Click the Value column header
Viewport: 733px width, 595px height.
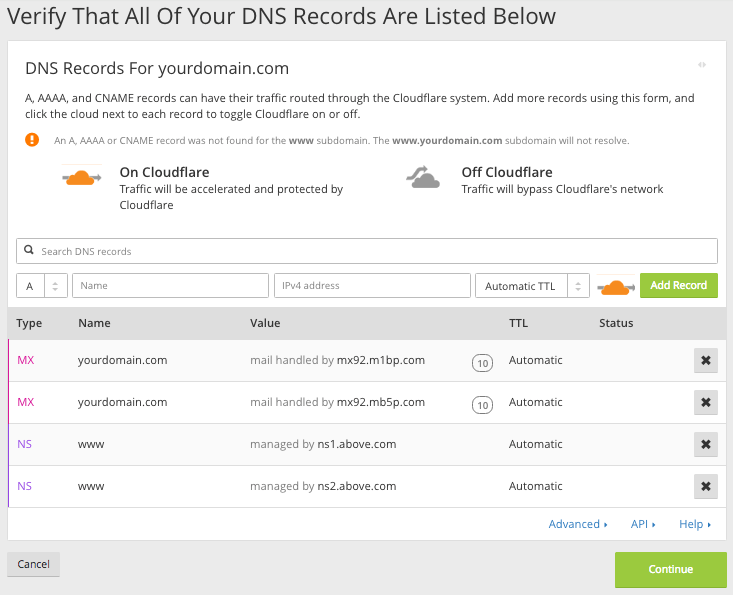265,323
